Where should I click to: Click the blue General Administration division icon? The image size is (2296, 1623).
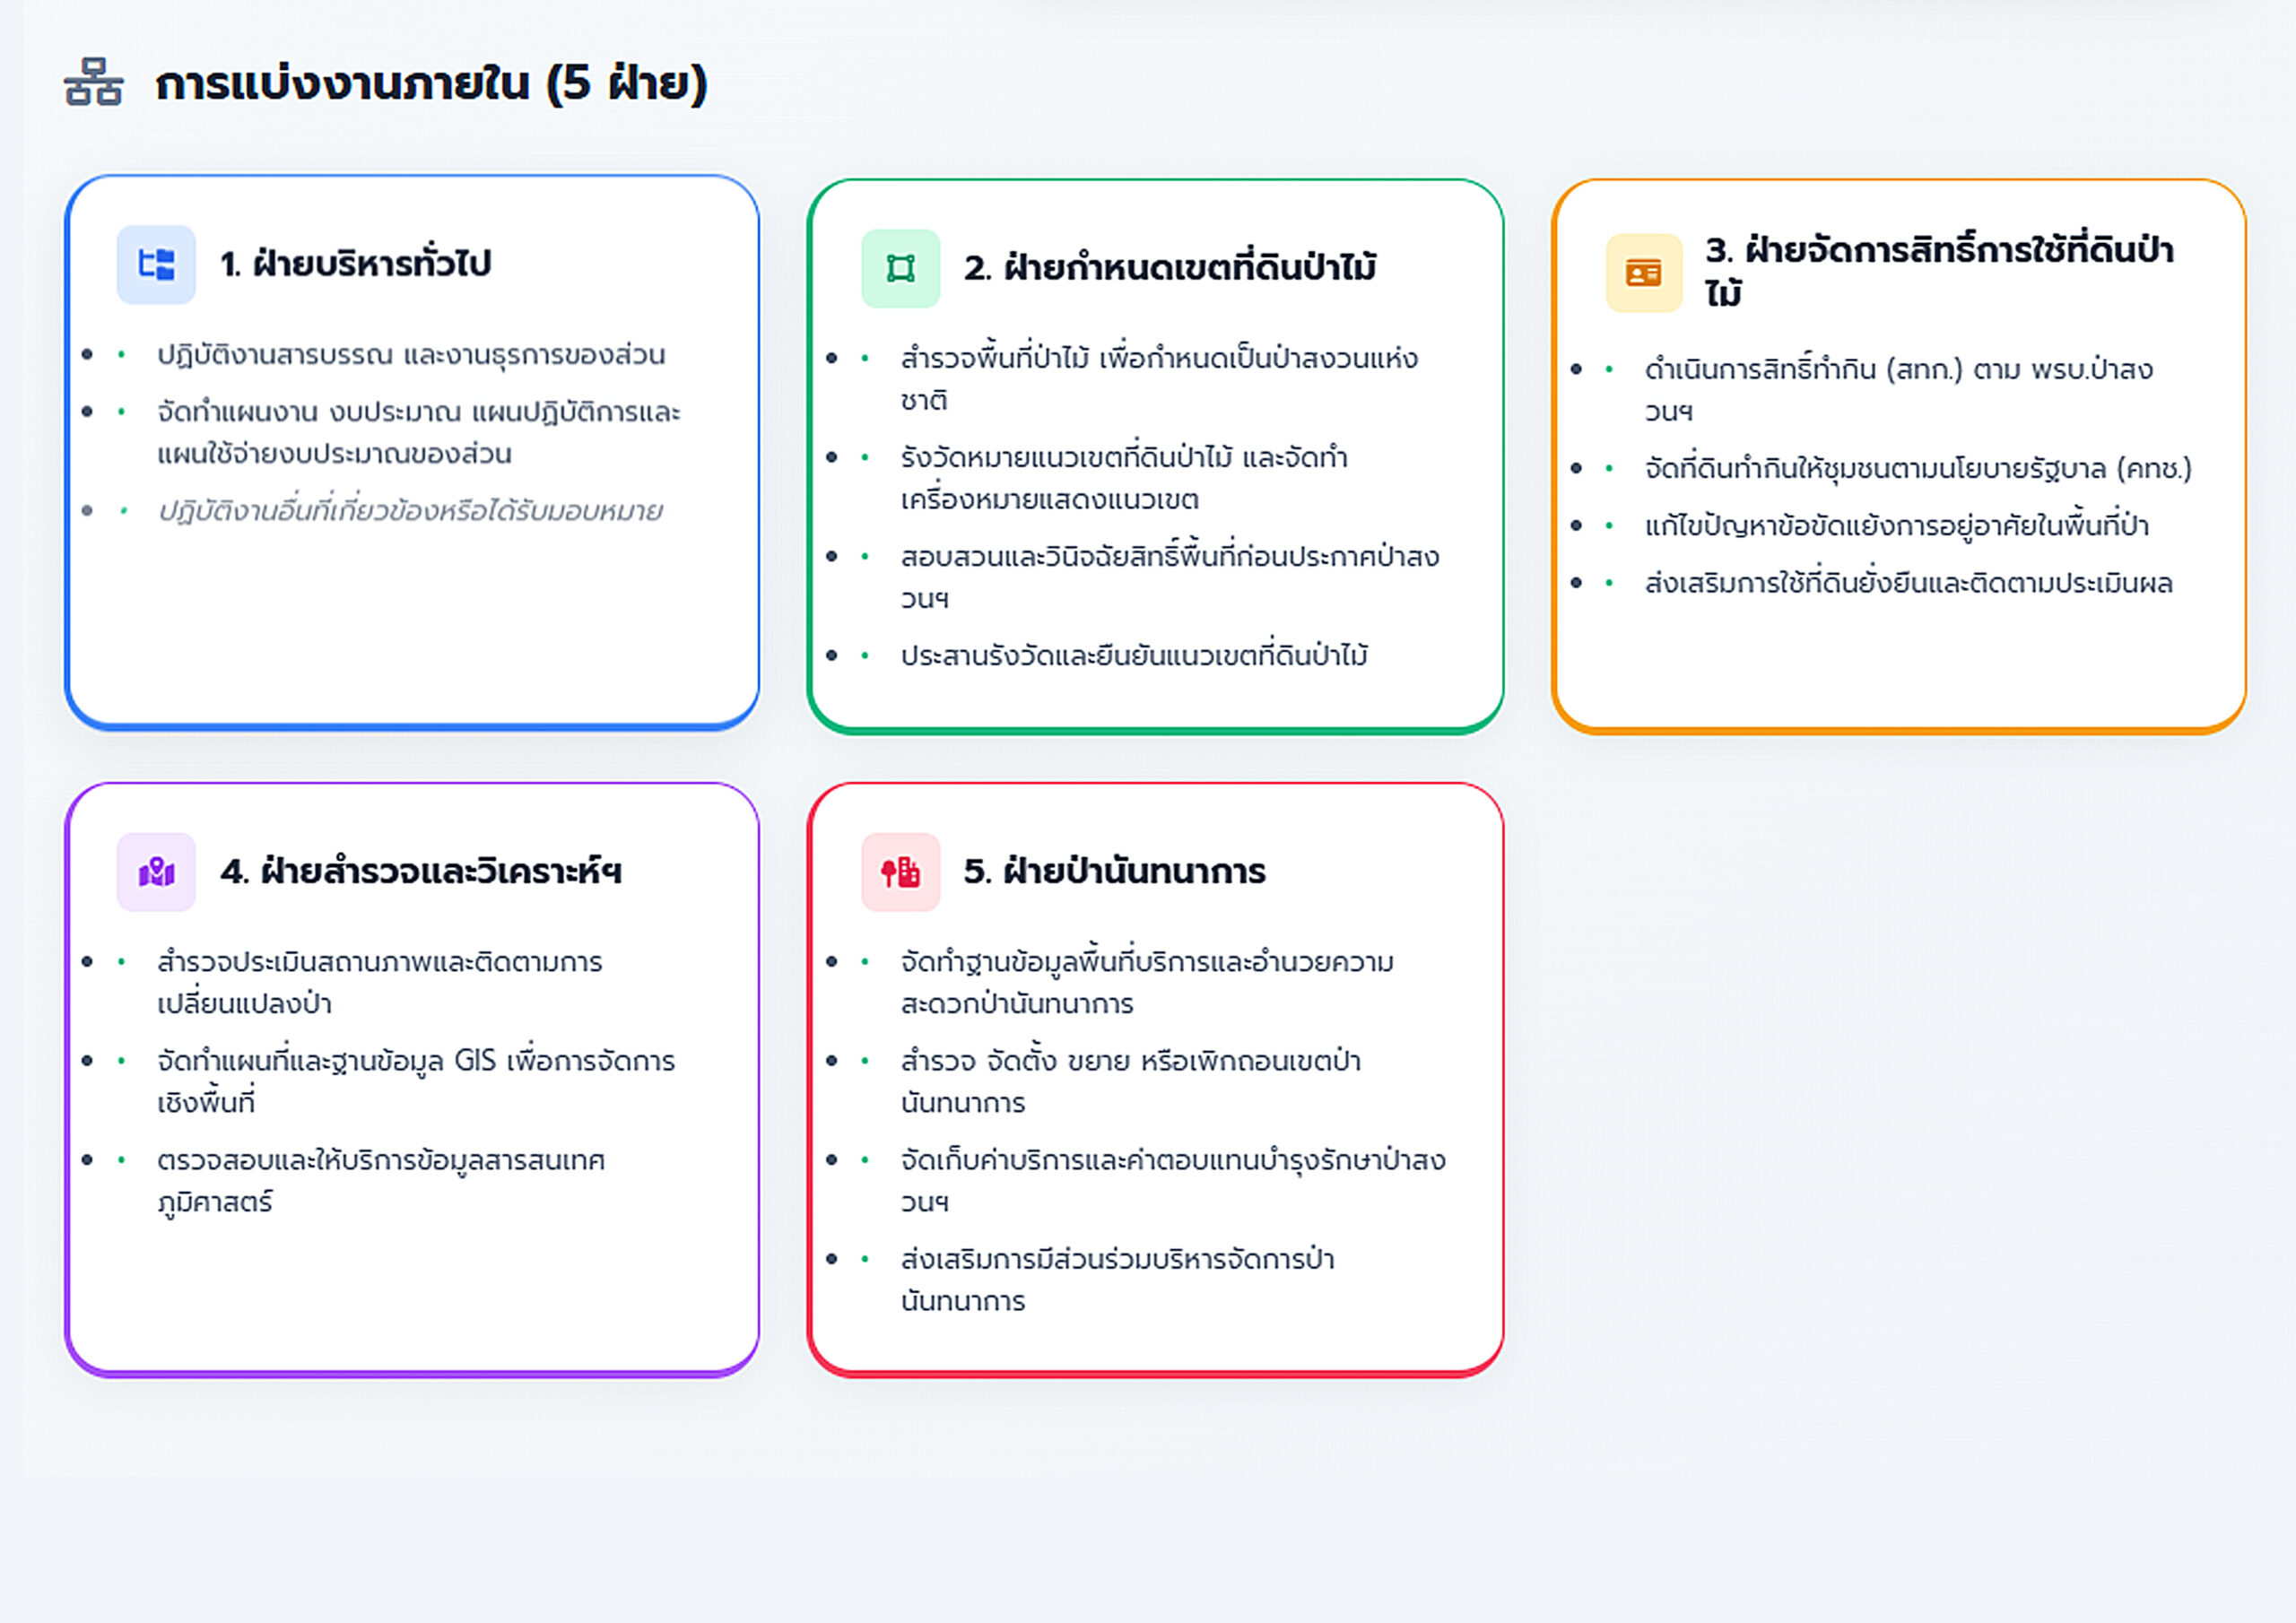coord(156,265)
